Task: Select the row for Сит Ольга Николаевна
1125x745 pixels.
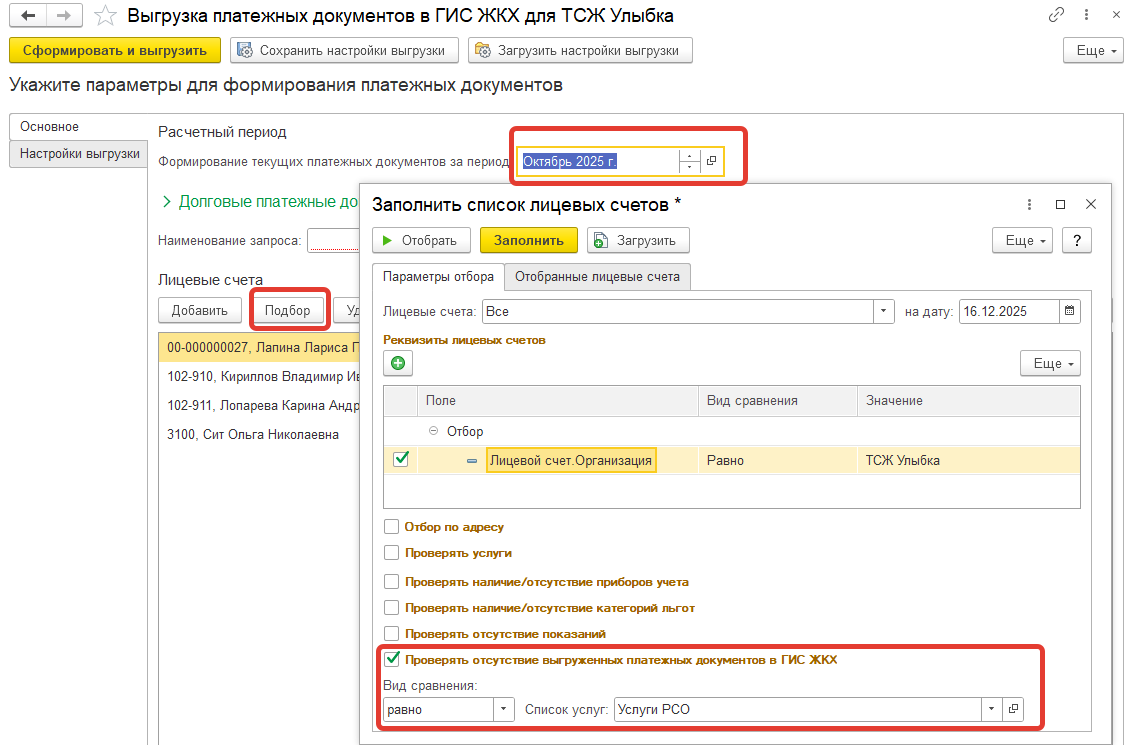Action: [253, 435]
